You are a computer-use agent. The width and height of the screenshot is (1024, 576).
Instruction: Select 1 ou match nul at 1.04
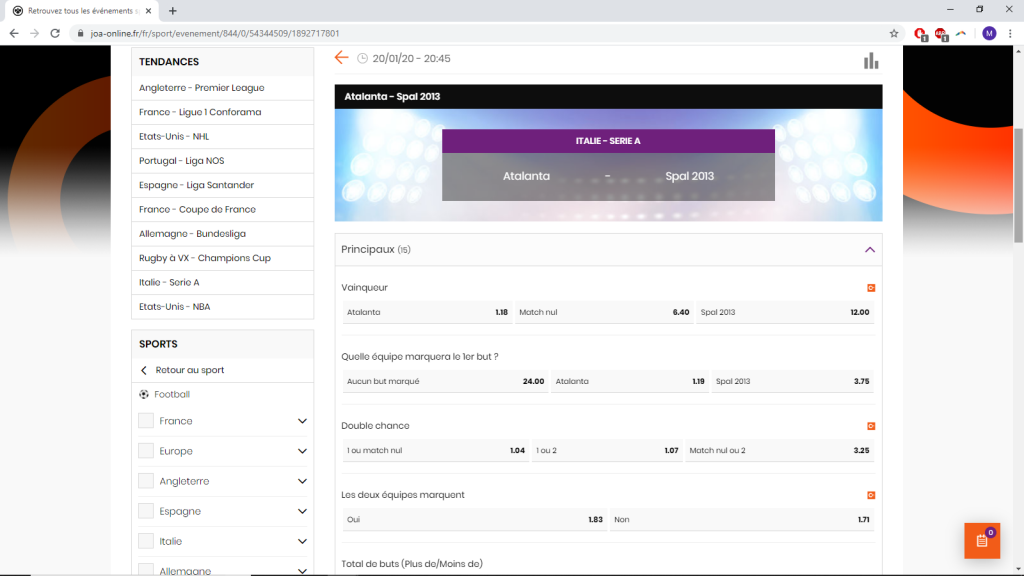(436, 451)
